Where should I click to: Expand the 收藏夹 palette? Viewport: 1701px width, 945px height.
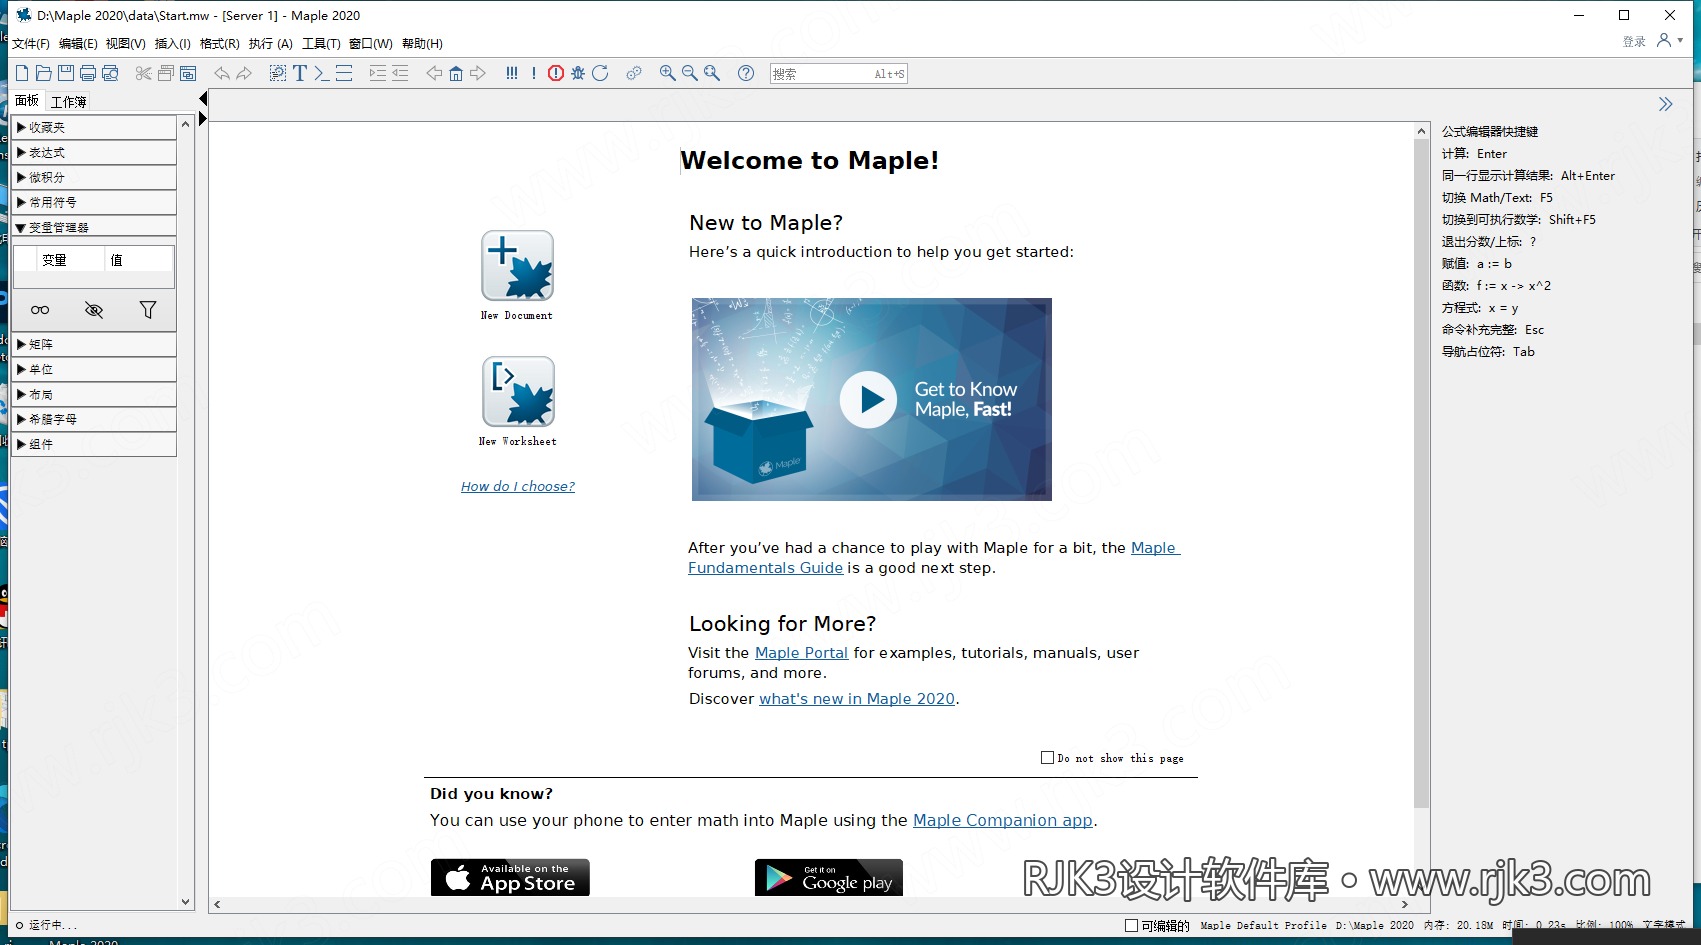[x=94, y=127]
